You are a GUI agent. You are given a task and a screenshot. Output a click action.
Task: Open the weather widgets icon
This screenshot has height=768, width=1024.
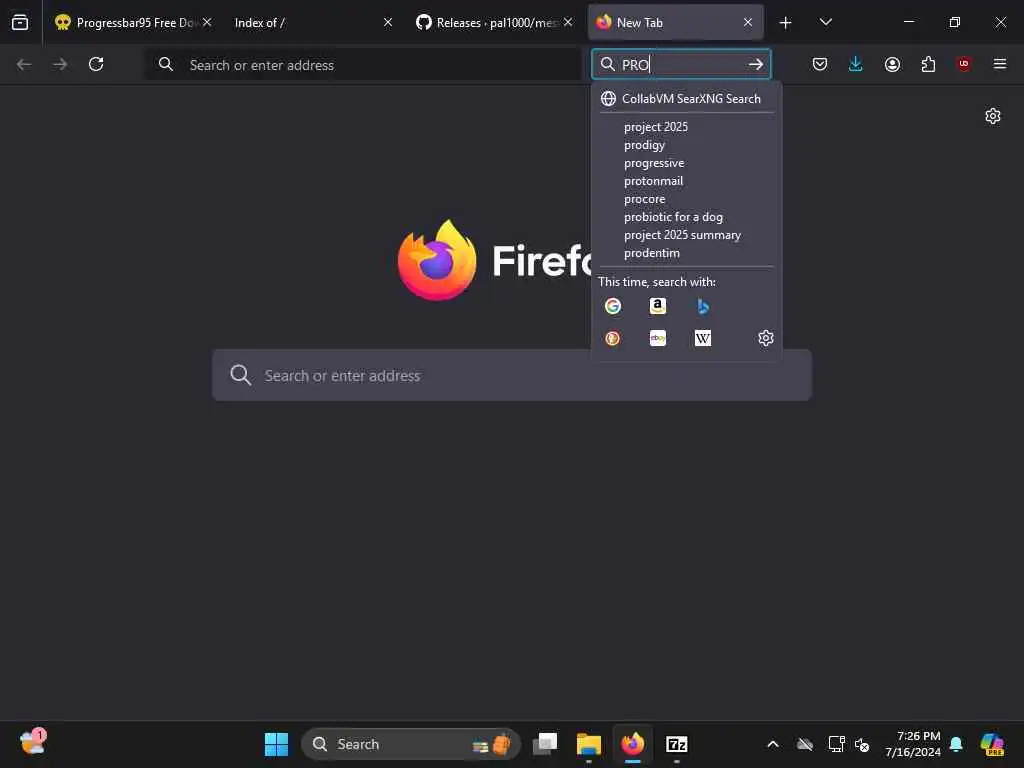click(x=33, y=743)
